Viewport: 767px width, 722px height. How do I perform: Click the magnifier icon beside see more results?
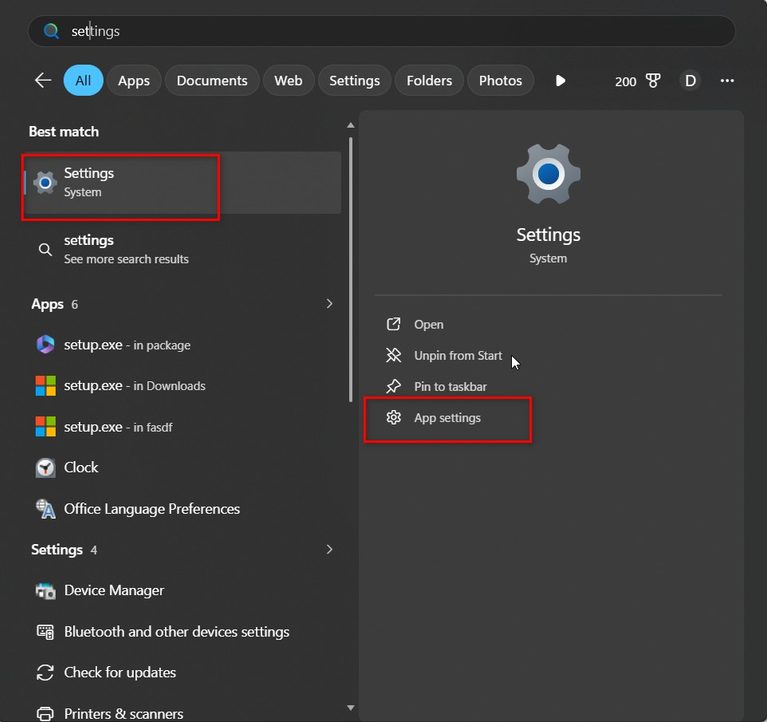tap(45, 249)
